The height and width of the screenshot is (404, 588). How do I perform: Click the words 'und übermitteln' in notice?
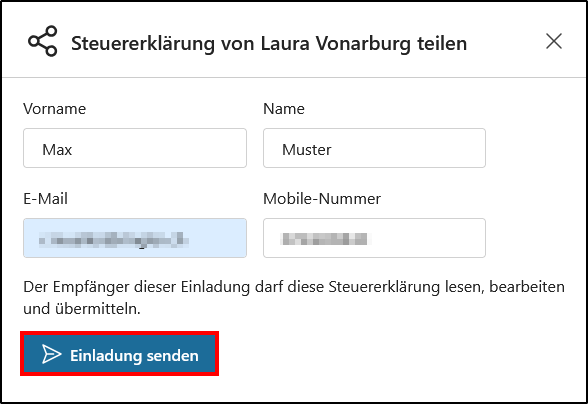[82, 309]
